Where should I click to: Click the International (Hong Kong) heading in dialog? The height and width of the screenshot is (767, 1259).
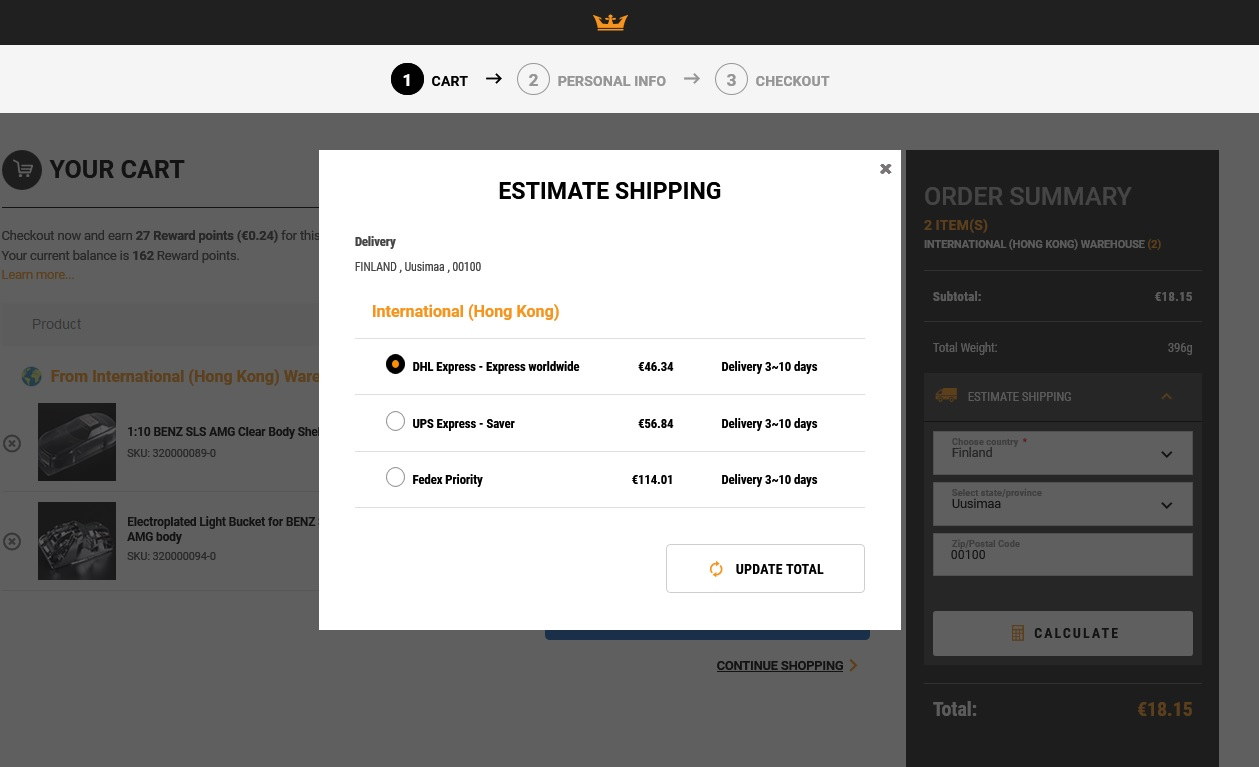465,311
